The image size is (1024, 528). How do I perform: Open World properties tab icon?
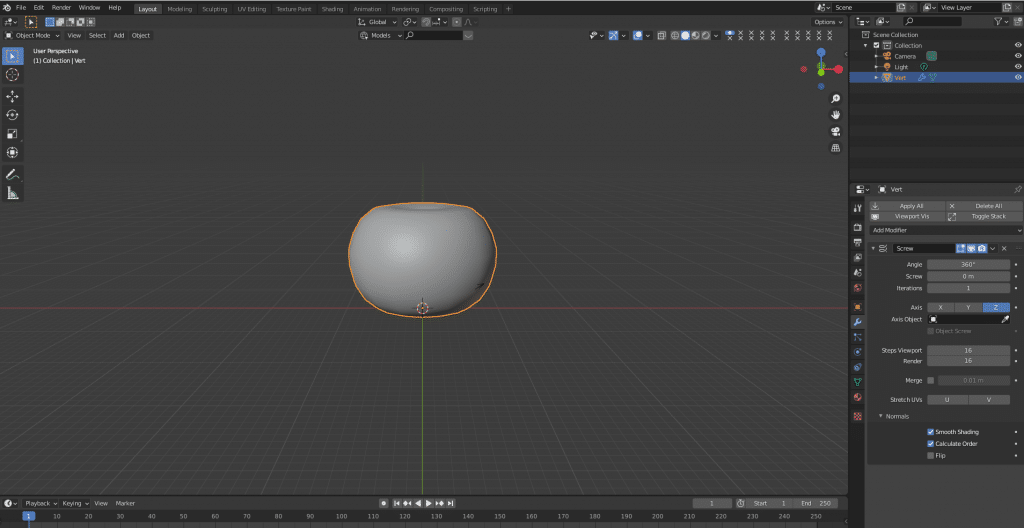point(857,288)
